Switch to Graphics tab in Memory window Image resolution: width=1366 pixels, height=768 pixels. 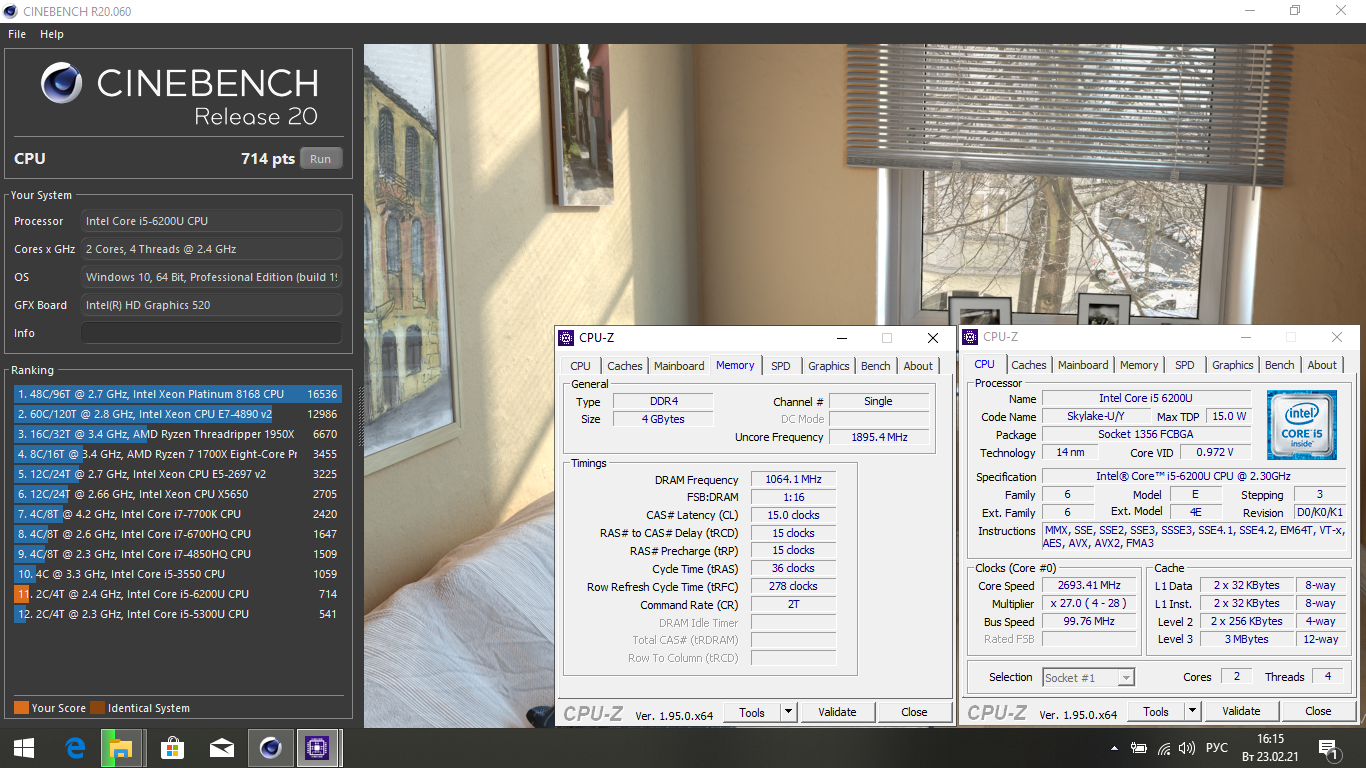pyautogui.click(x=829, y=366)
